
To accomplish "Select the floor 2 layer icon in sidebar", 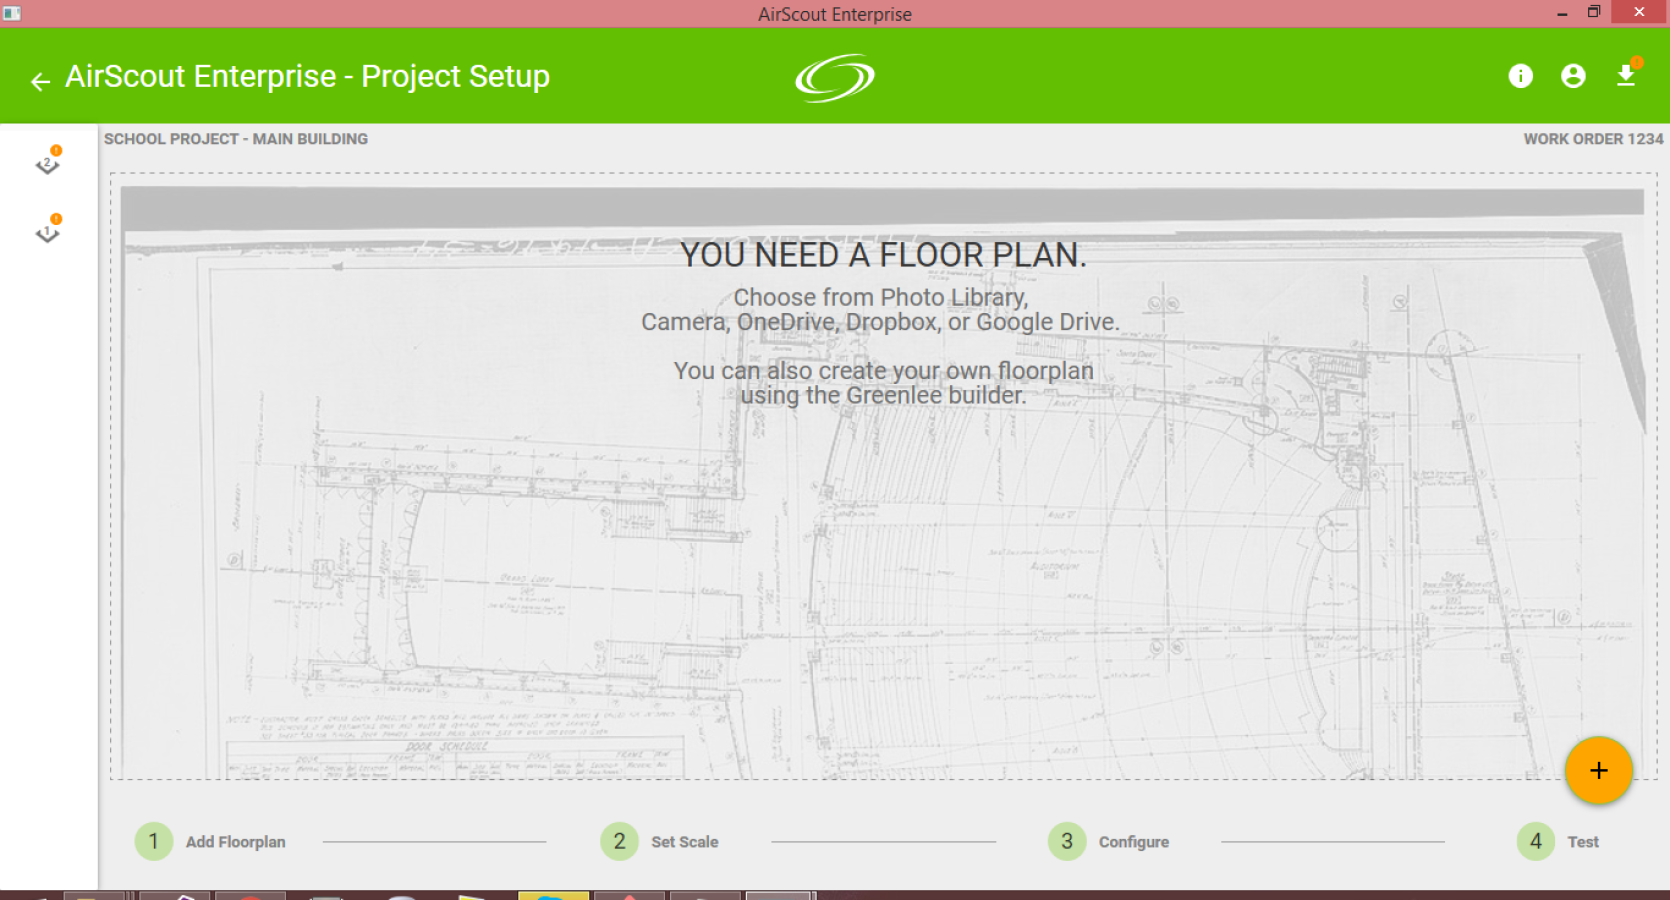I will (x=47, y=161).
